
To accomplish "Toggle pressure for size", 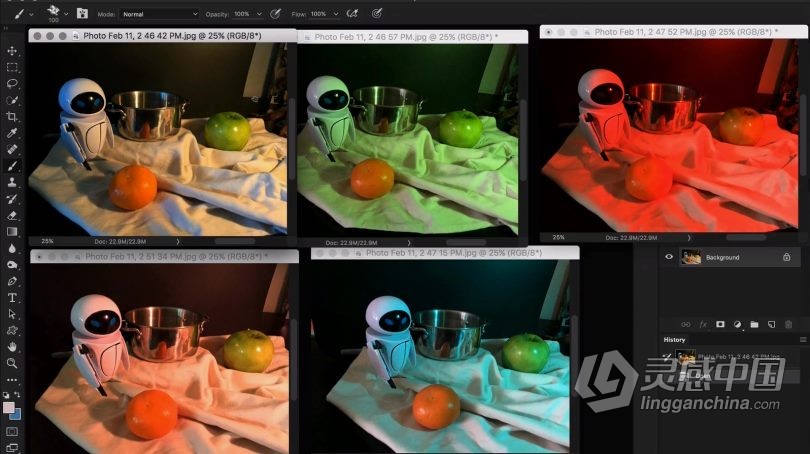I will coord(377,14).
